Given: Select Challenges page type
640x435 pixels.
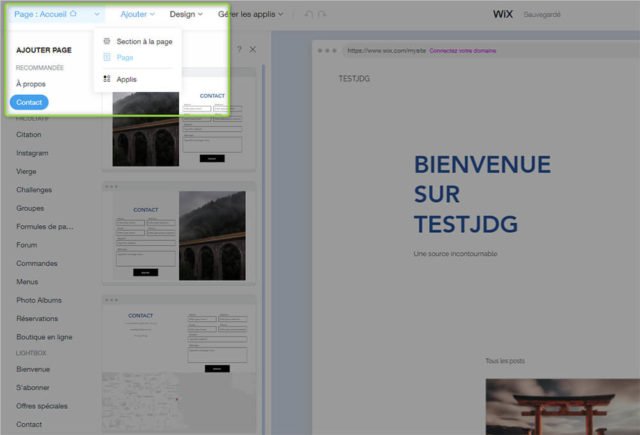Looking at the screenshot, I should 34,190.
